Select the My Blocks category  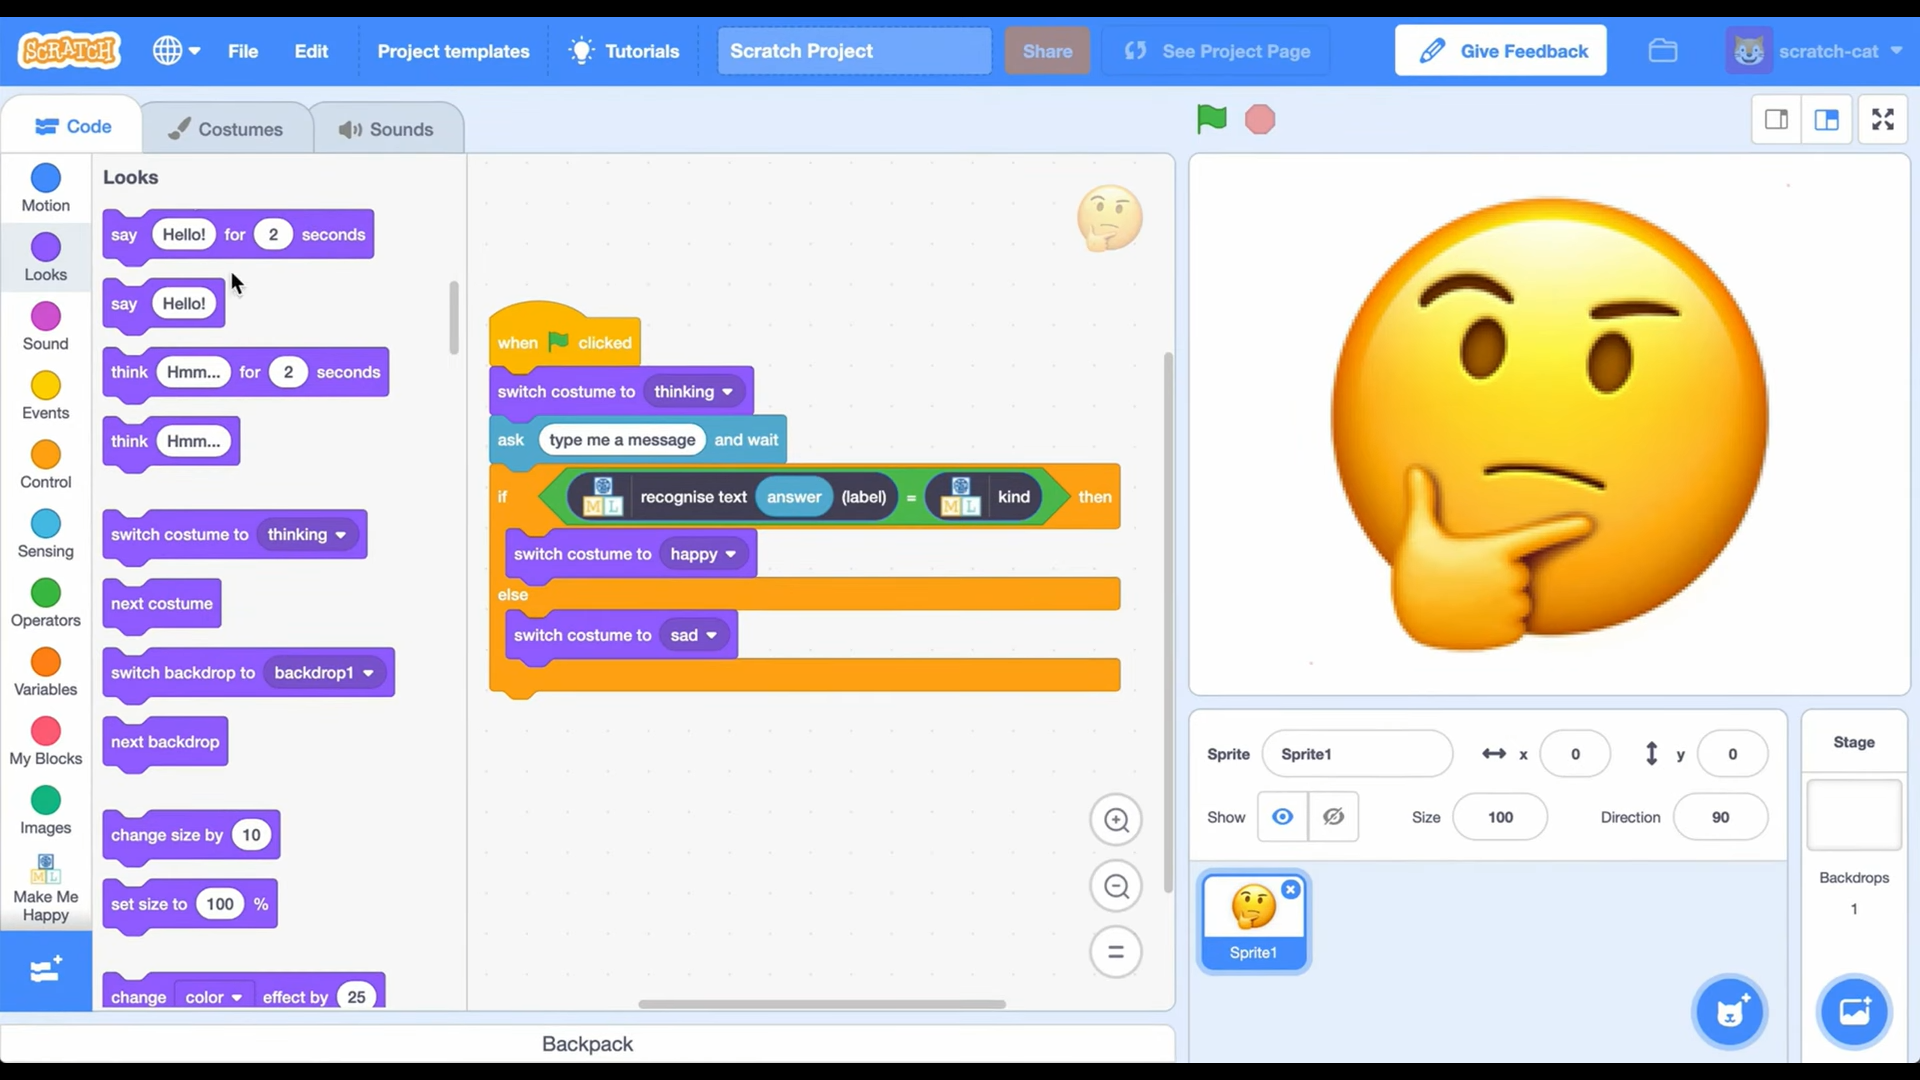(x=44, y=738)
